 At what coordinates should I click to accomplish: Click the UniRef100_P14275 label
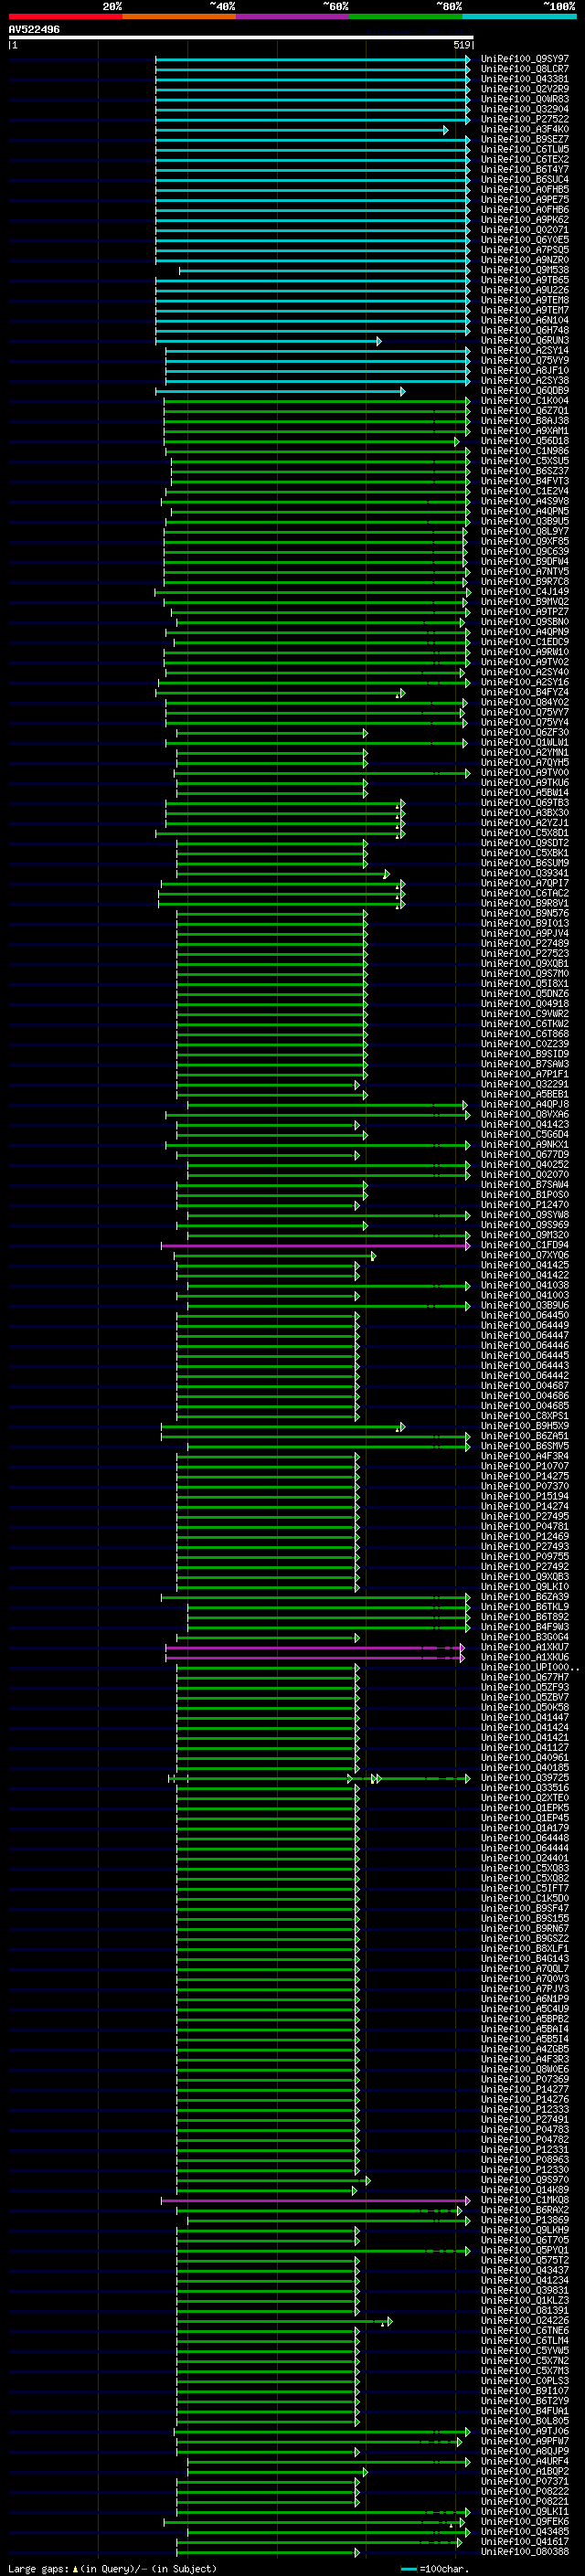pos(524,1477)
